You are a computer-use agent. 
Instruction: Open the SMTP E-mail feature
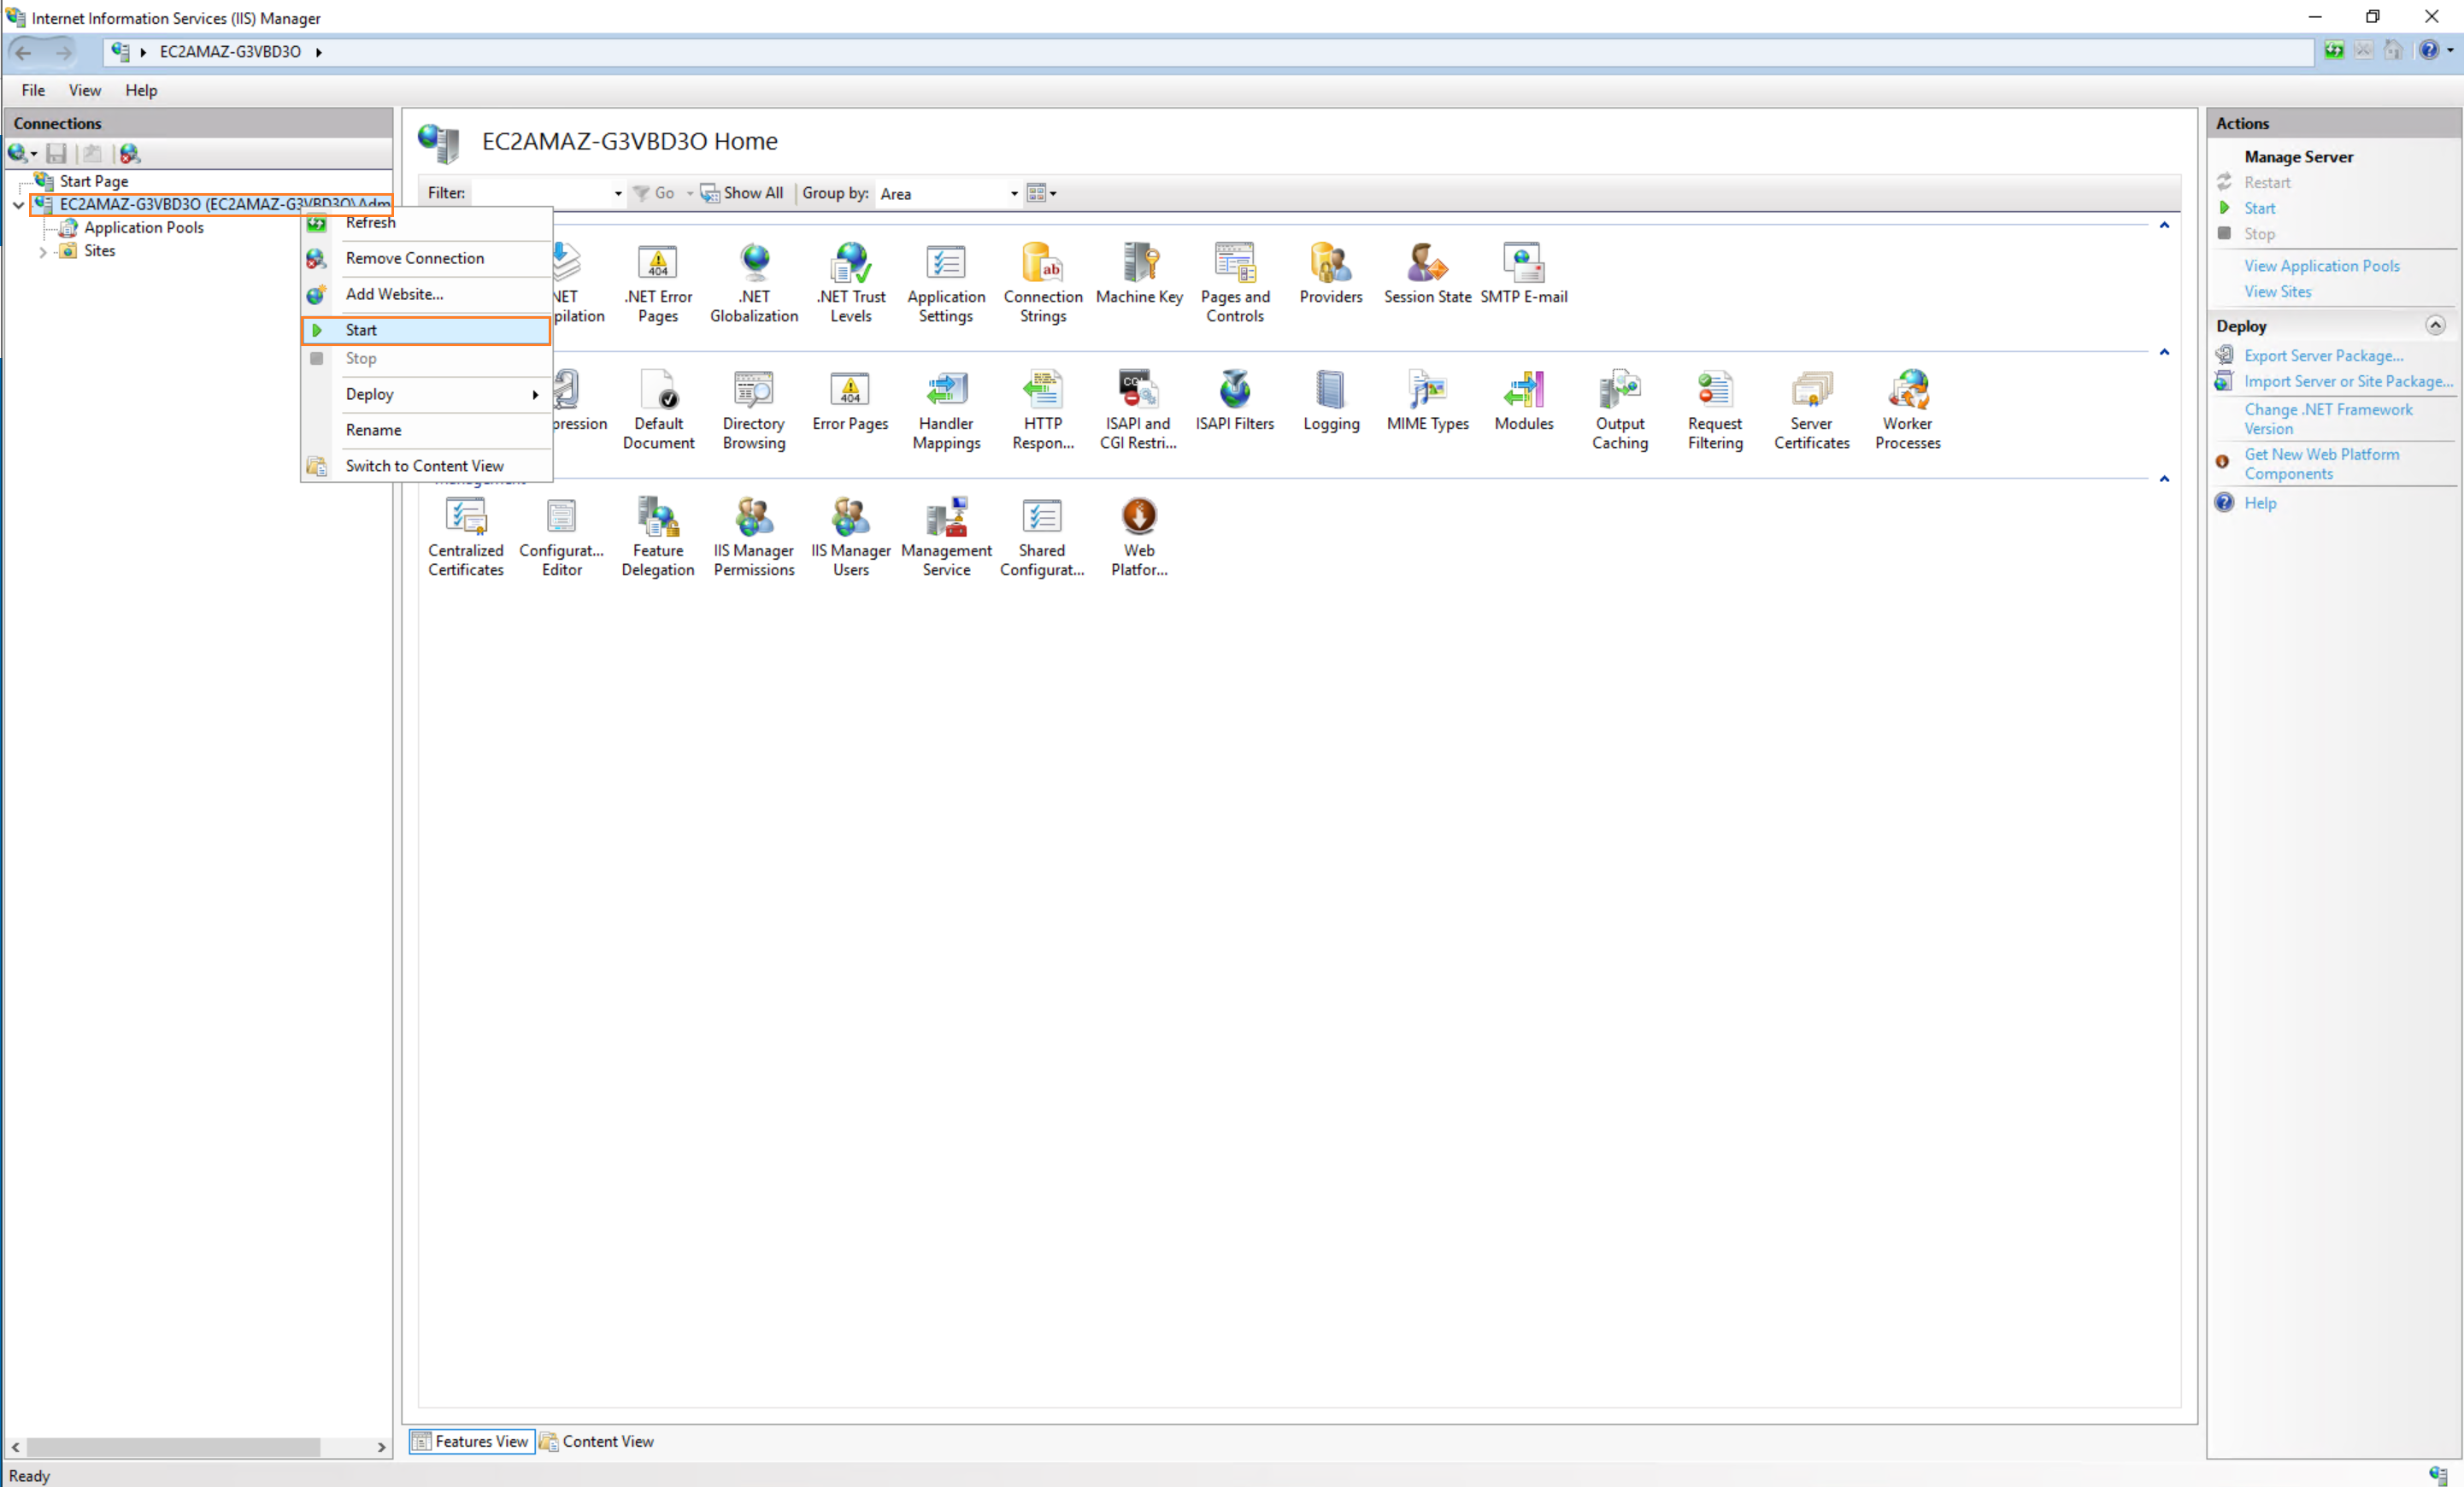1523,273
